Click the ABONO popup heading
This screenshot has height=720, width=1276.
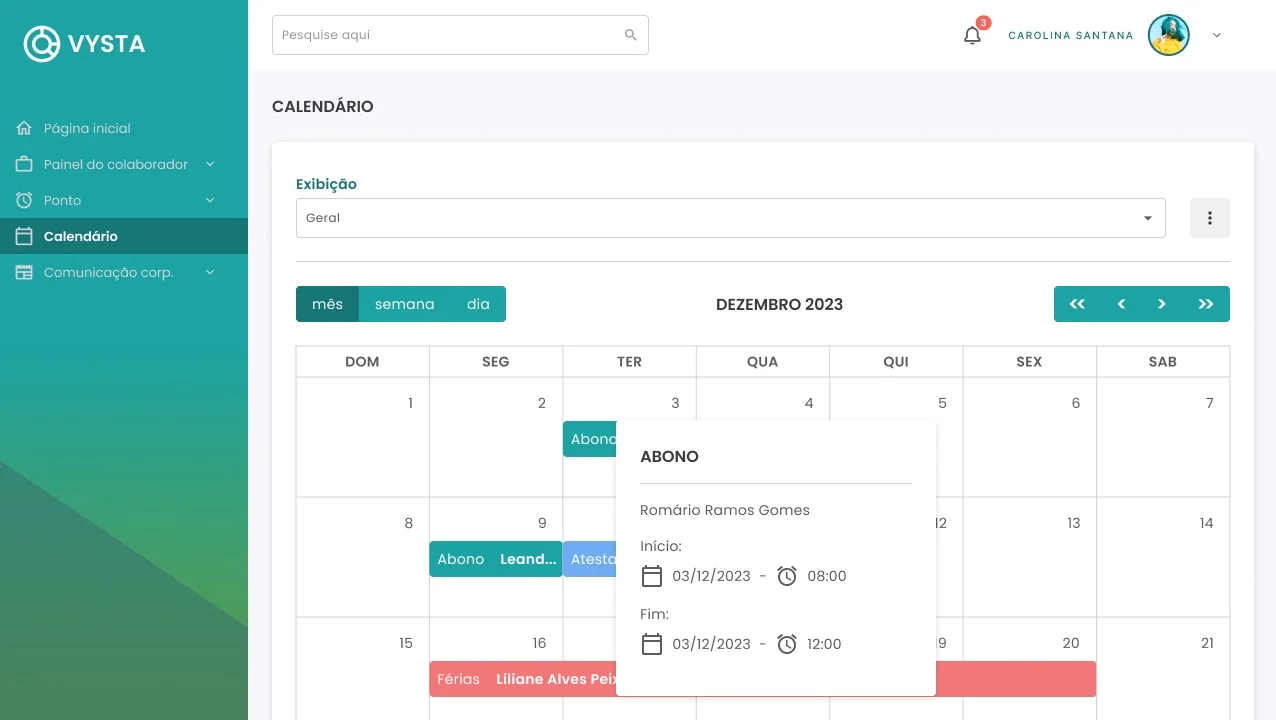669,456
